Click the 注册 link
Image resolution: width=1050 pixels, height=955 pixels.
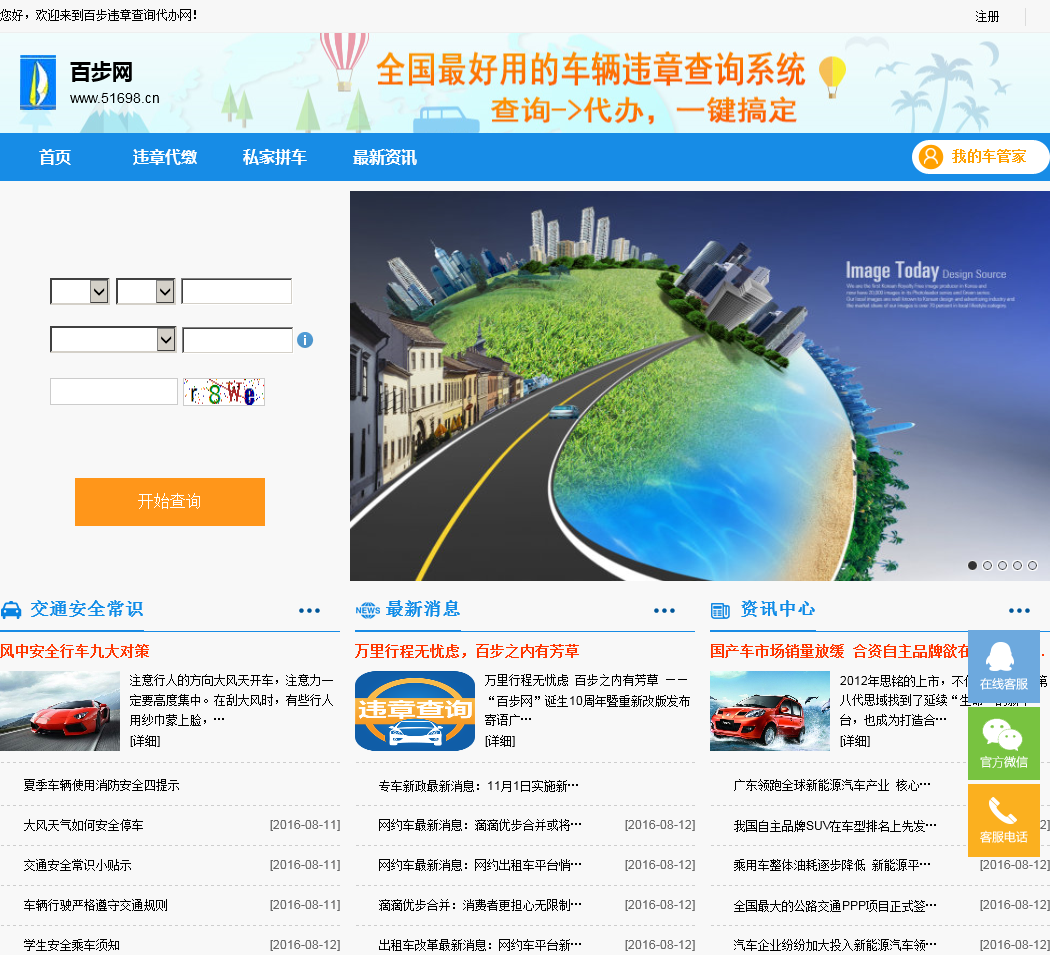coord(987,16)
